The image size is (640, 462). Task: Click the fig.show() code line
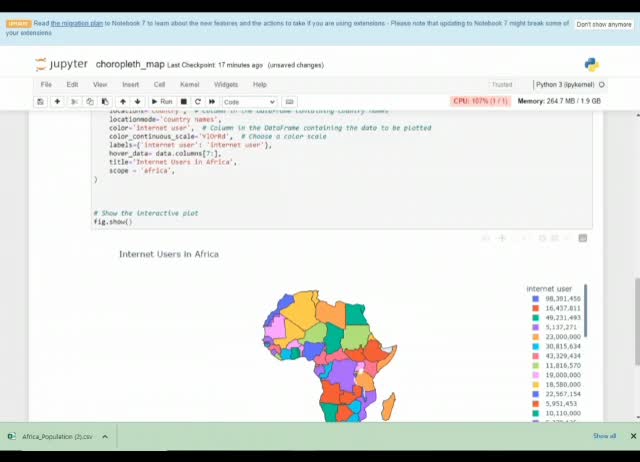(113, 222)
